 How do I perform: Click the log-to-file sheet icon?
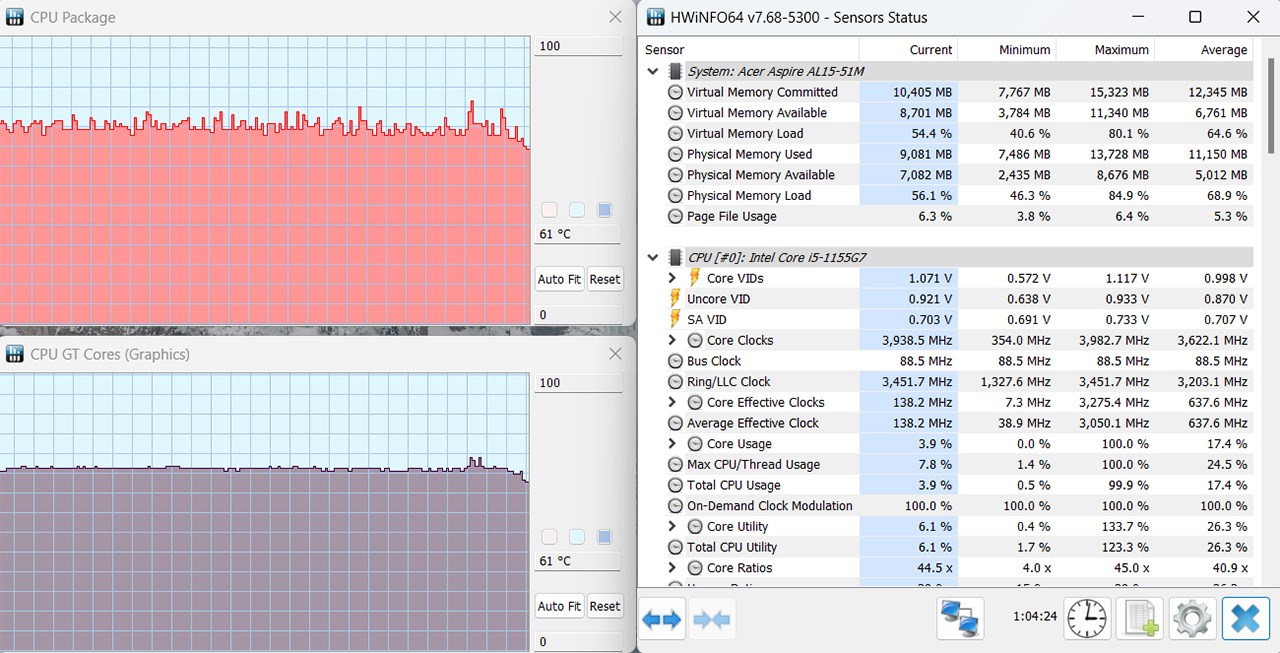[x=1139, y=619]
